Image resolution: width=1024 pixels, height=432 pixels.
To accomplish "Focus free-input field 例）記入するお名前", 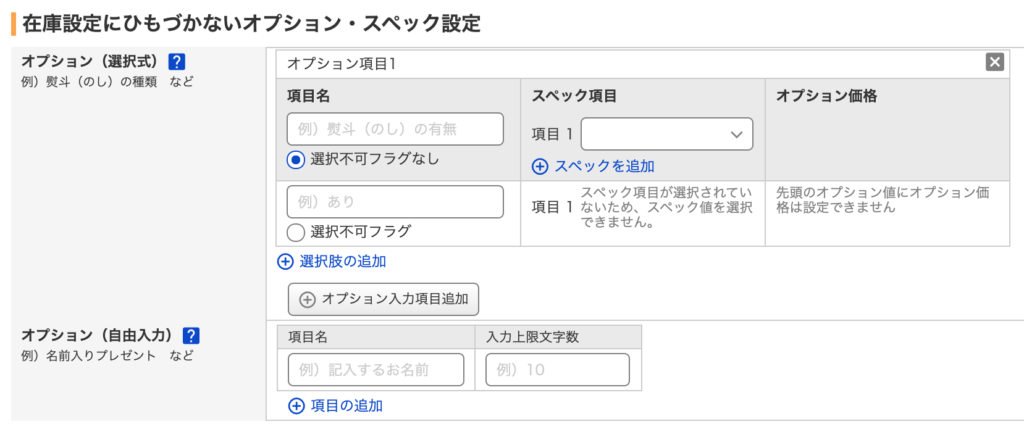I will [x=376, y=370].
